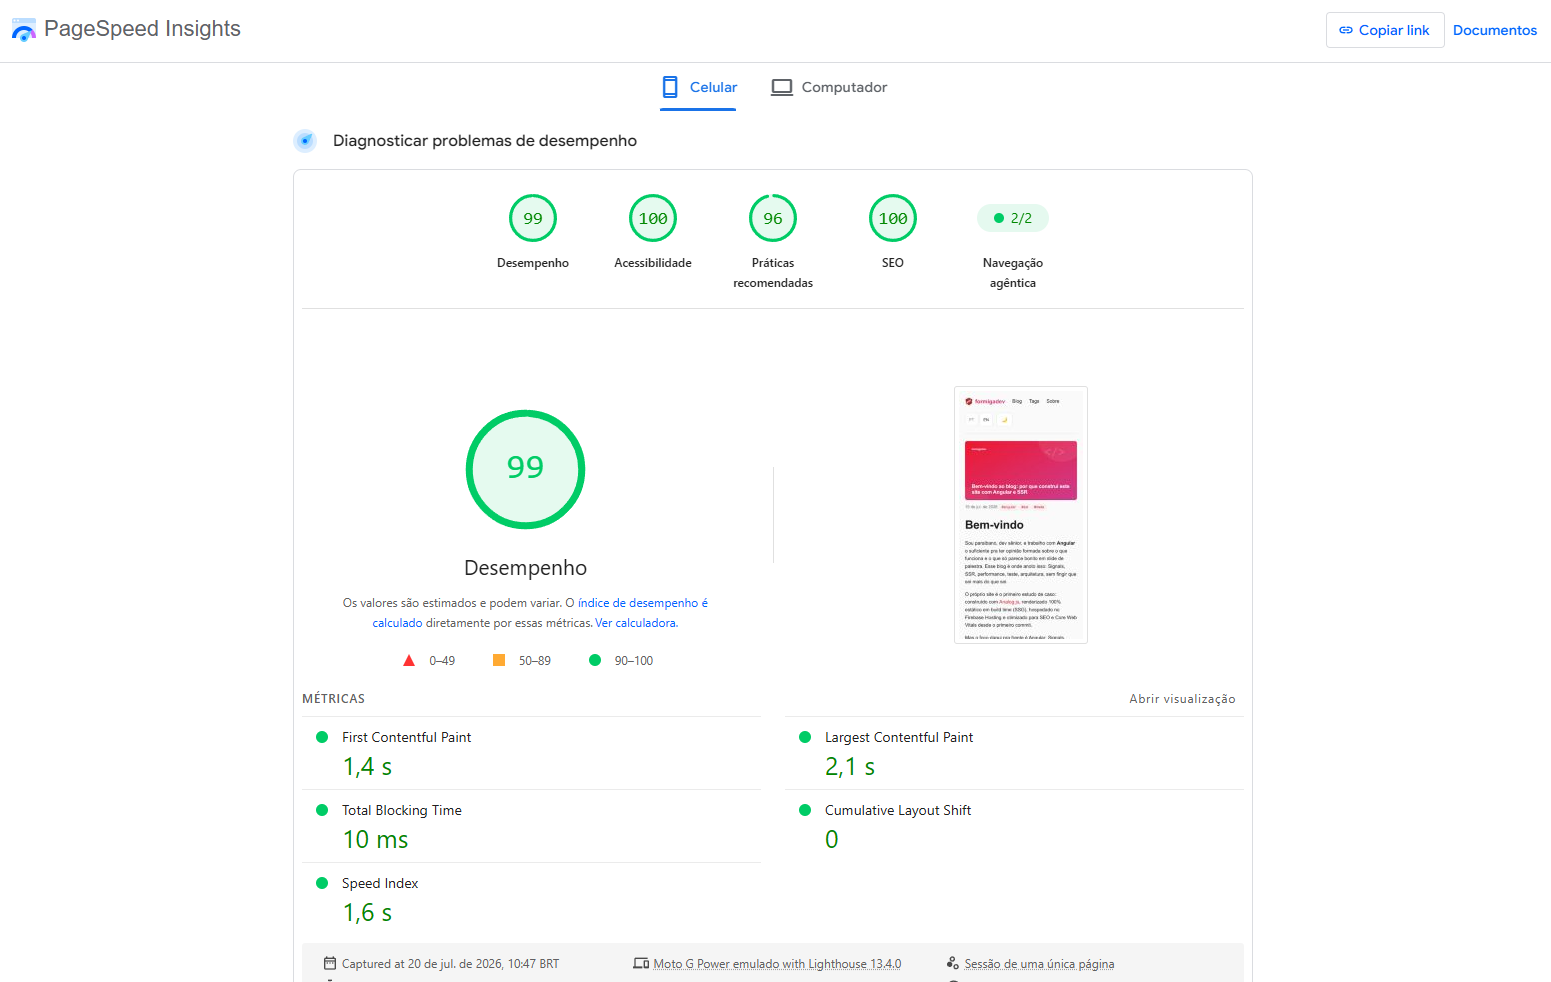Click the green dot next to Speed Index
Image resolution: width=1551 pixels, height=982 pixels.
pyautogui.click(x=322, y=883)
